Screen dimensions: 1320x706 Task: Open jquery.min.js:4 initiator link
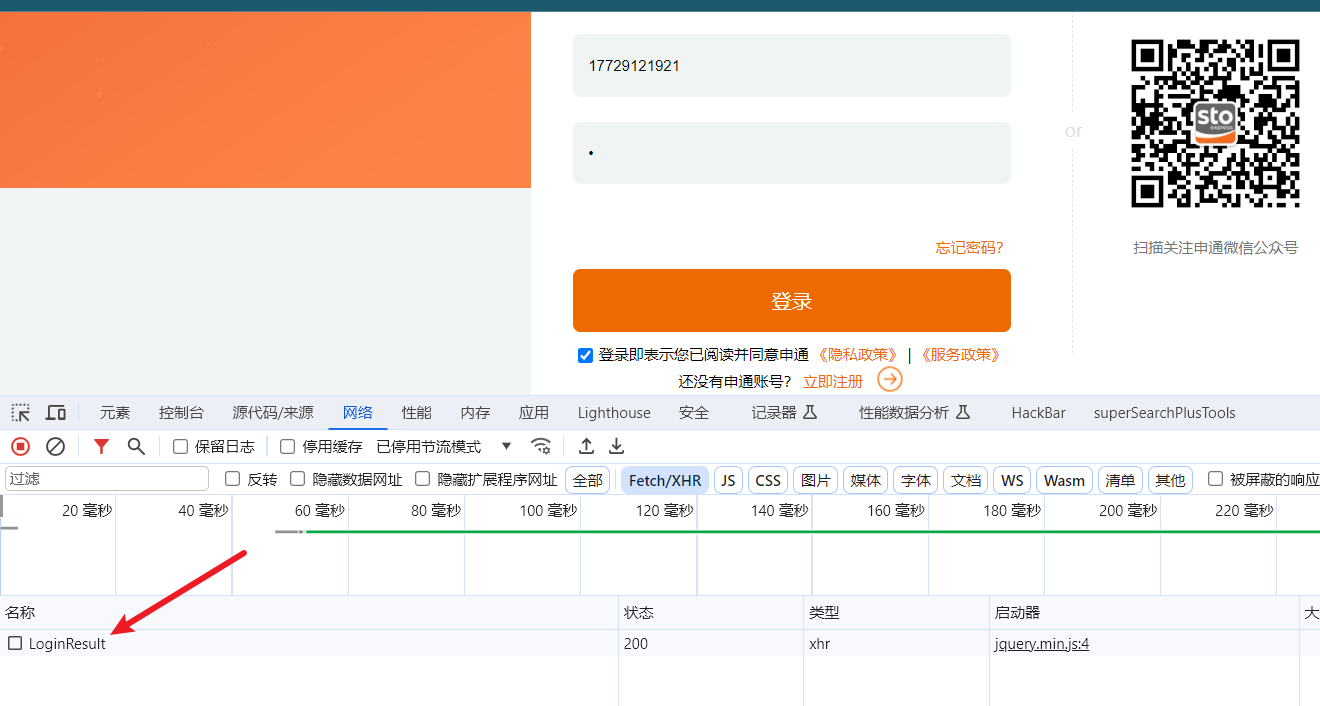click(x=1042, y=643)
